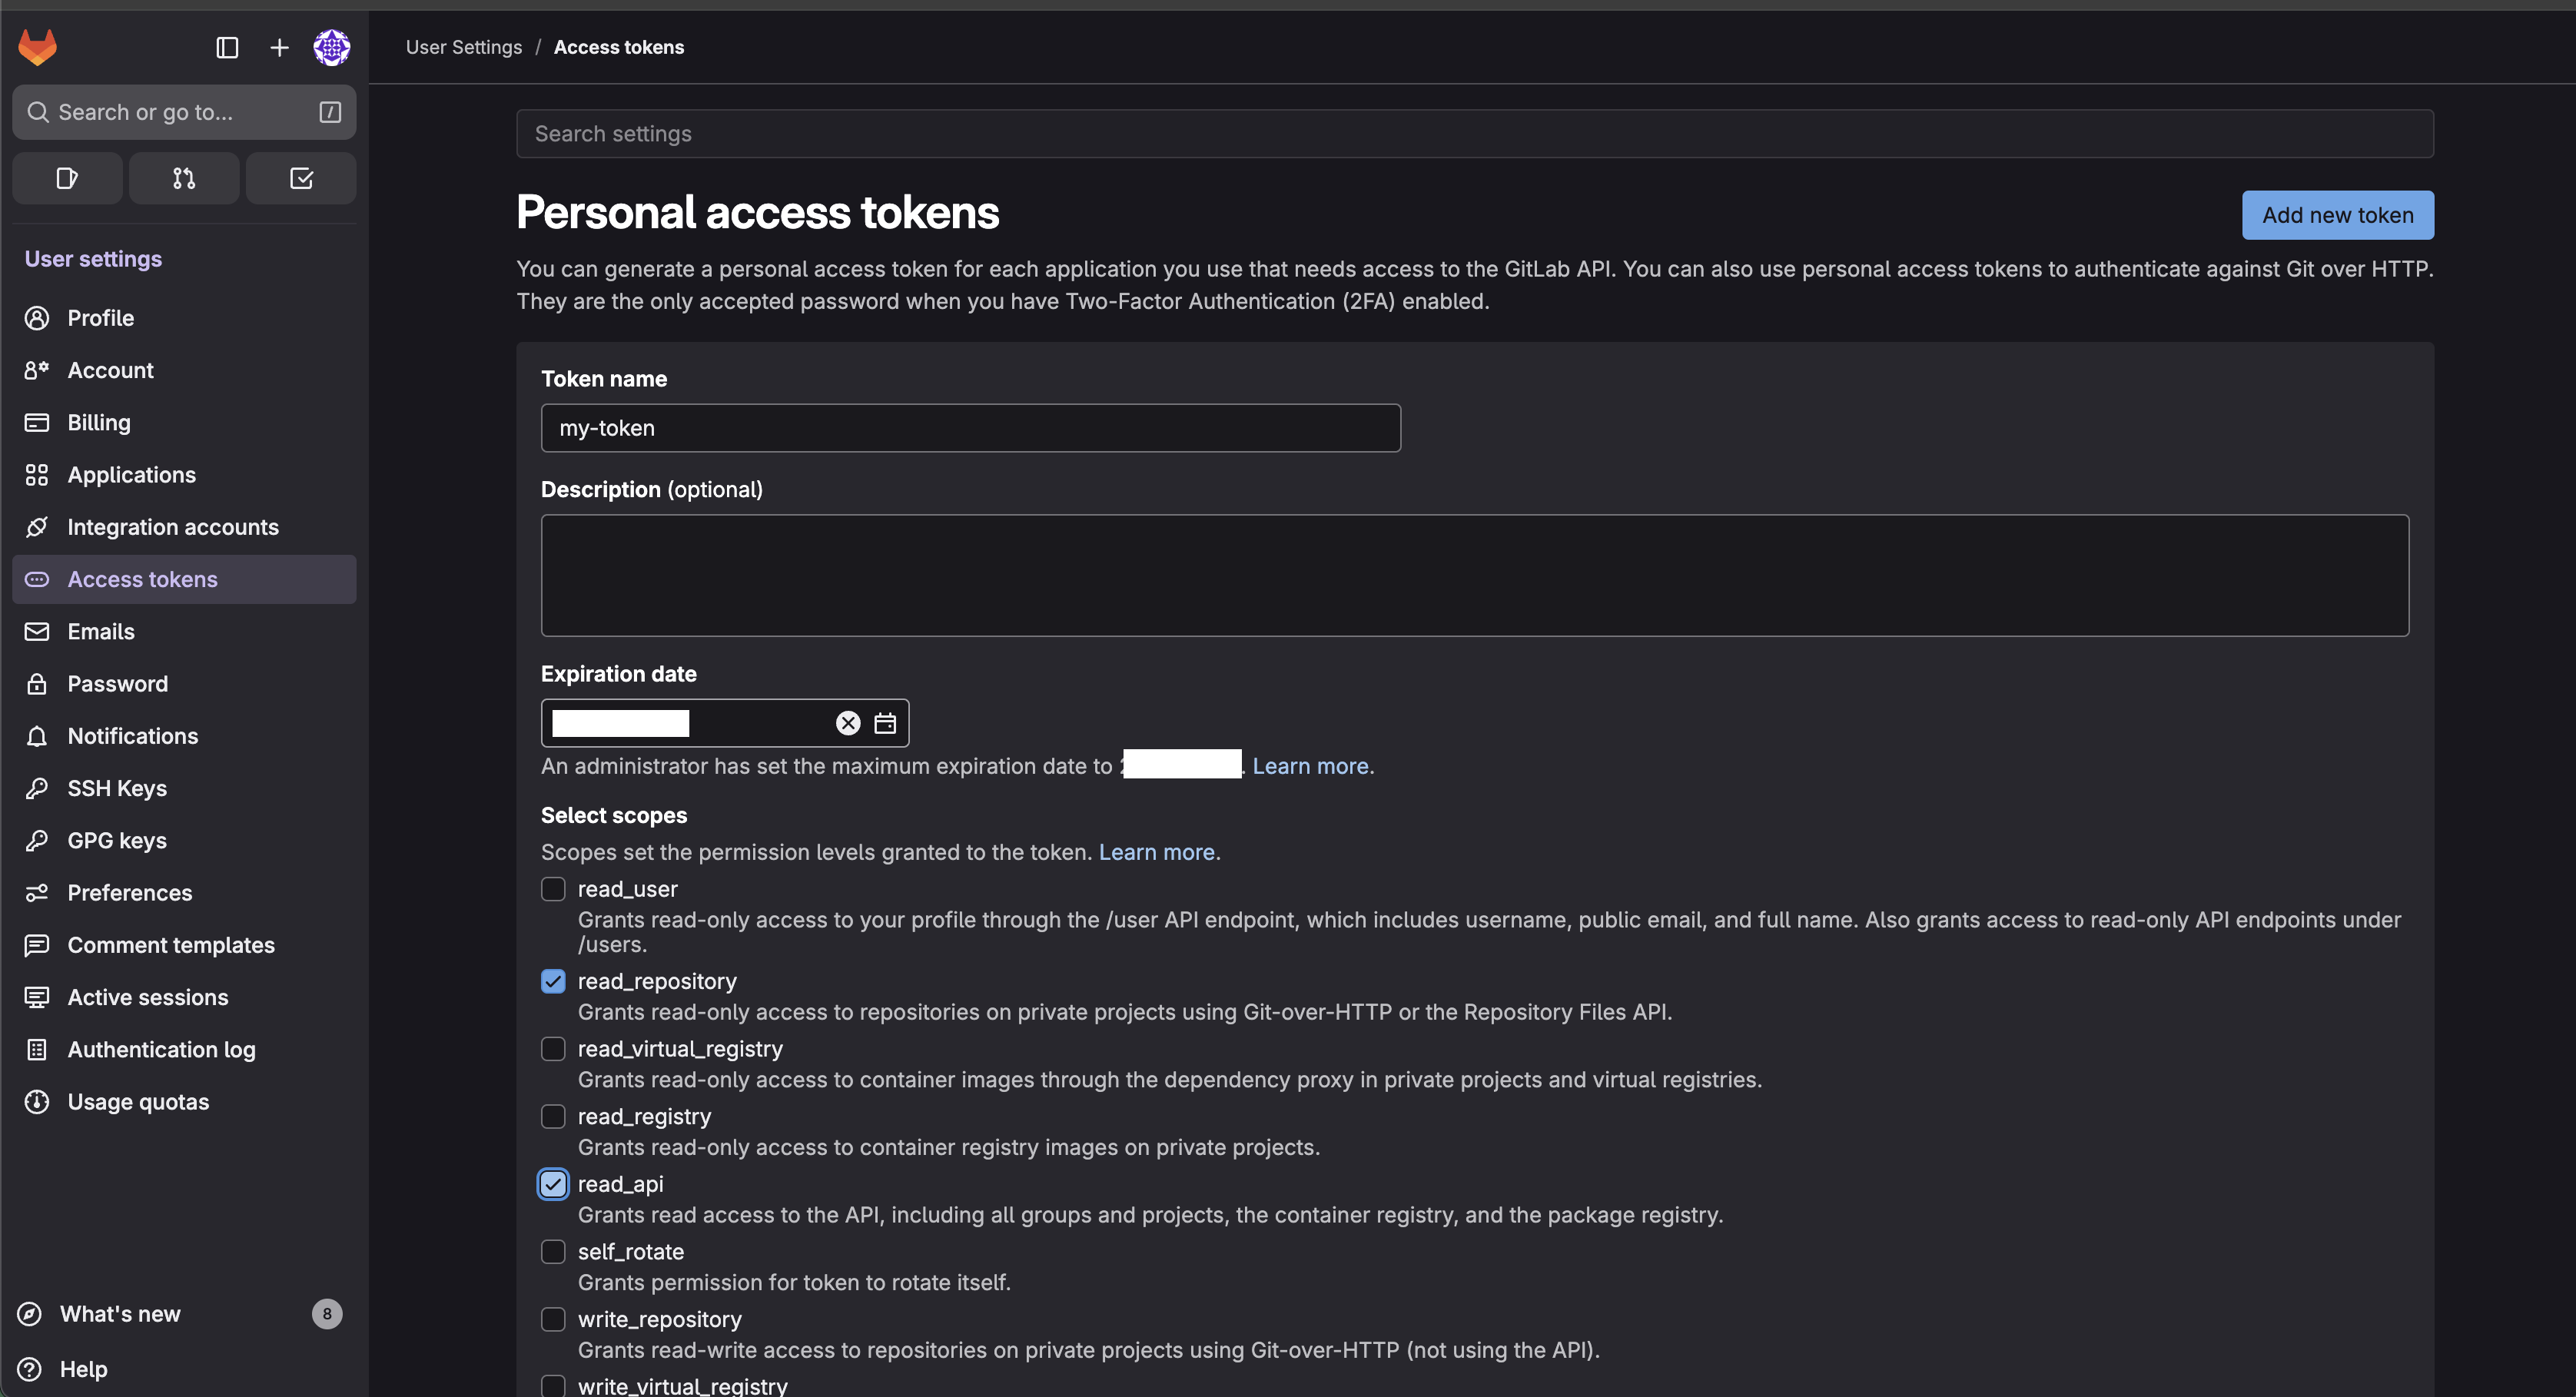Click the GitLab fox logo
2576x1397 pixels.
tap(37, 47)
